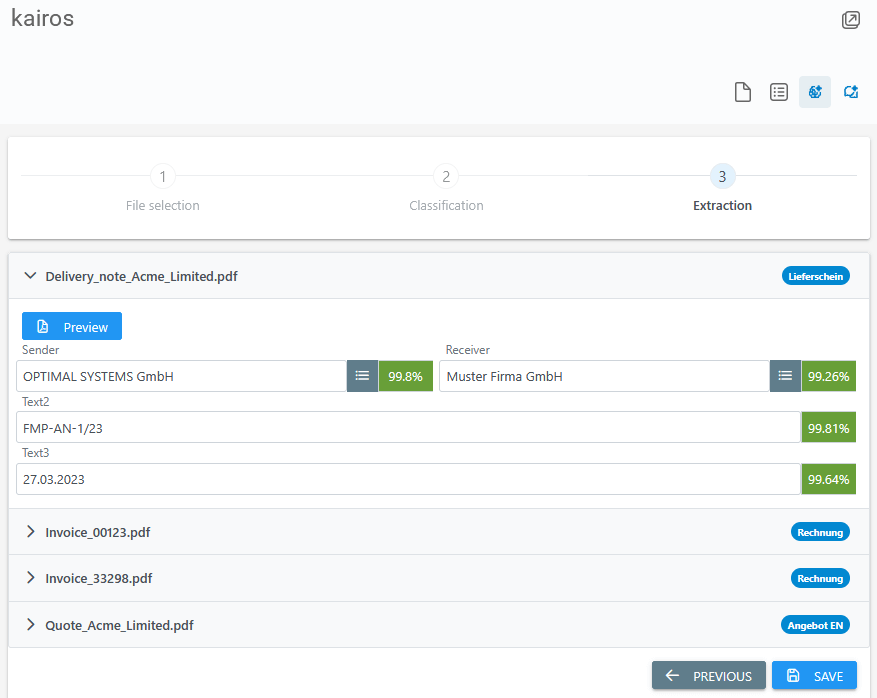Click the blank document icon in toolbar
Screen dimensions: 877x698
tap(743, 92)
